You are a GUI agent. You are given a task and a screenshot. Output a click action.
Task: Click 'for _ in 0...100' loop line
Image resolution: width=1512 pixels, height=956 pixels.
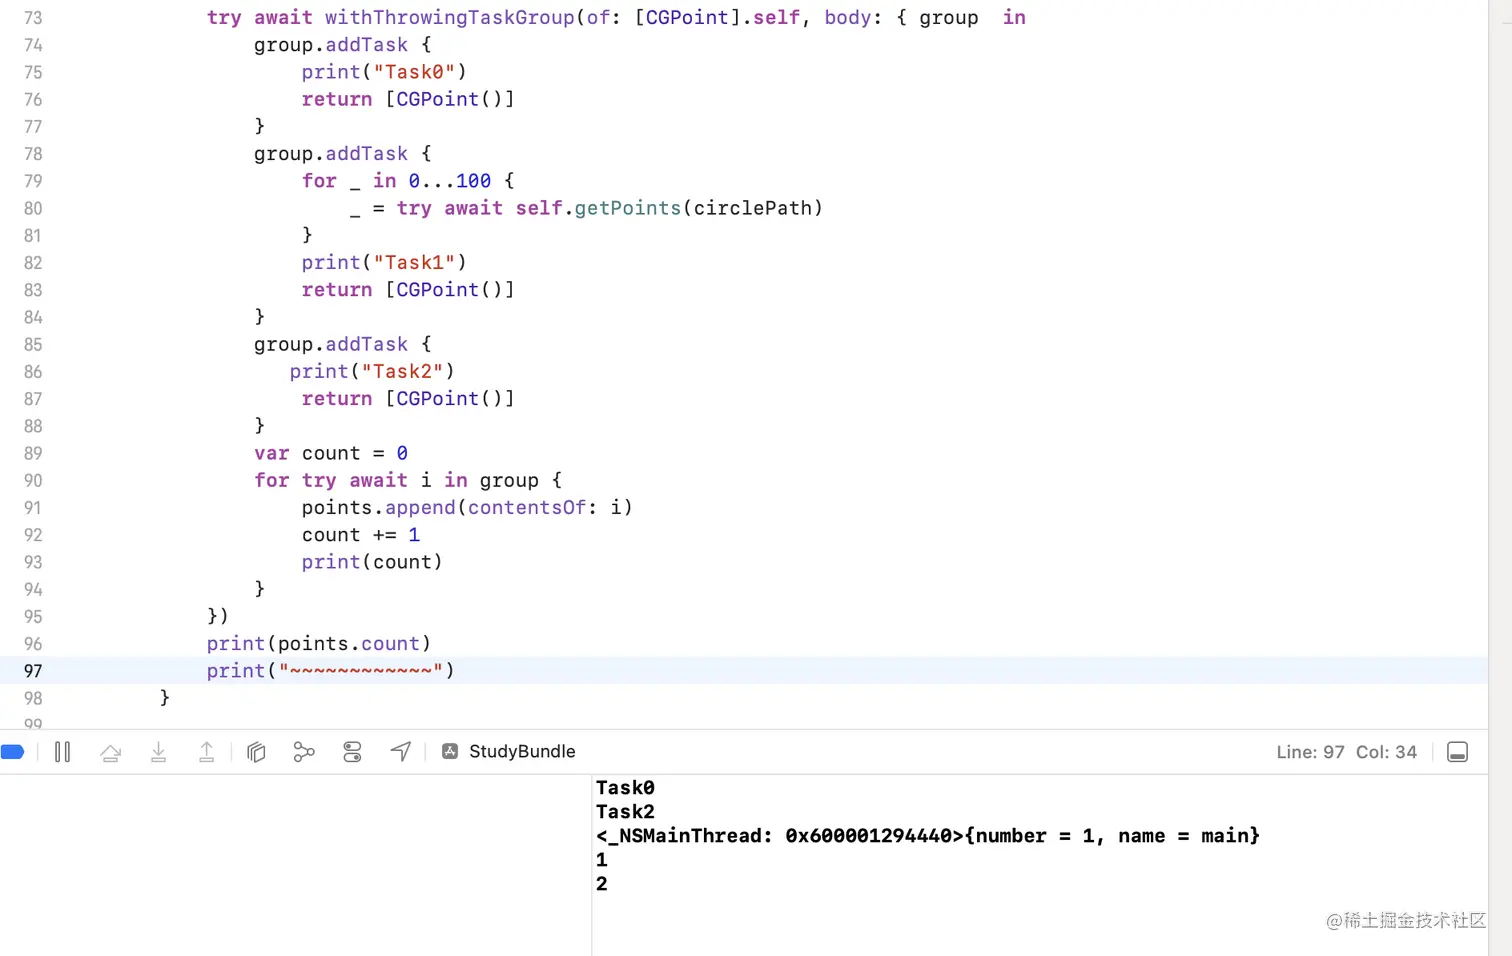[x=408, y=181]
